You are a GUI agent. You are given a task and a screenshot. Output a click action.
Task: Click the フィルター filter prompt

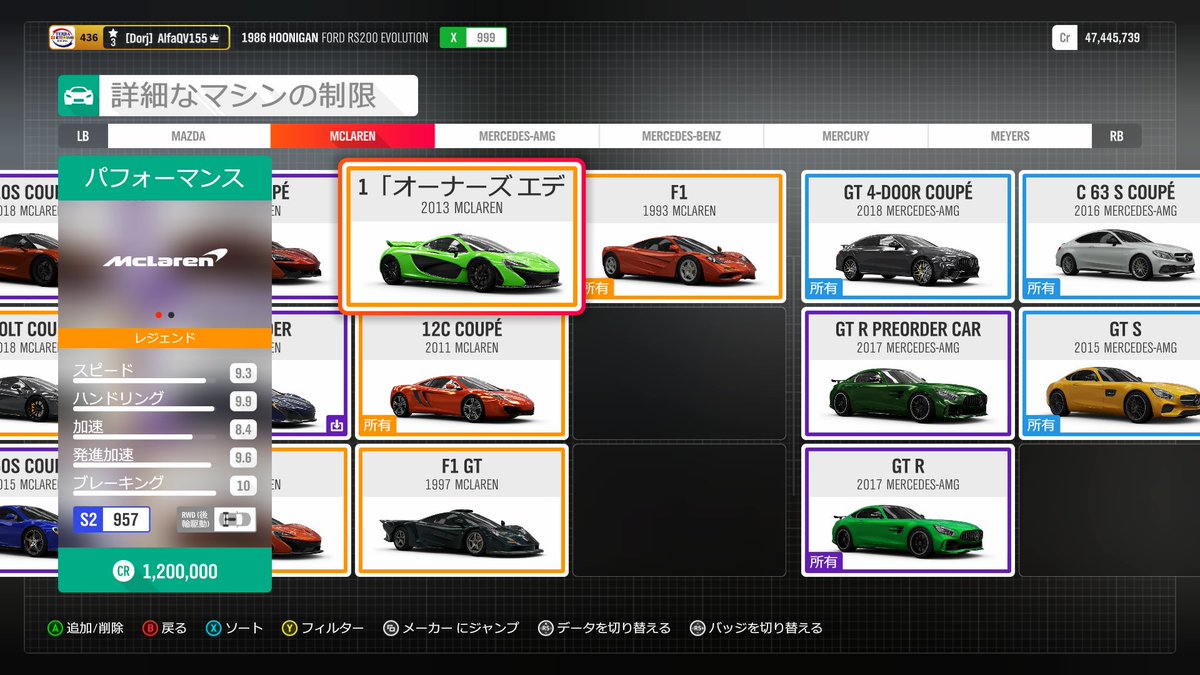333,628
